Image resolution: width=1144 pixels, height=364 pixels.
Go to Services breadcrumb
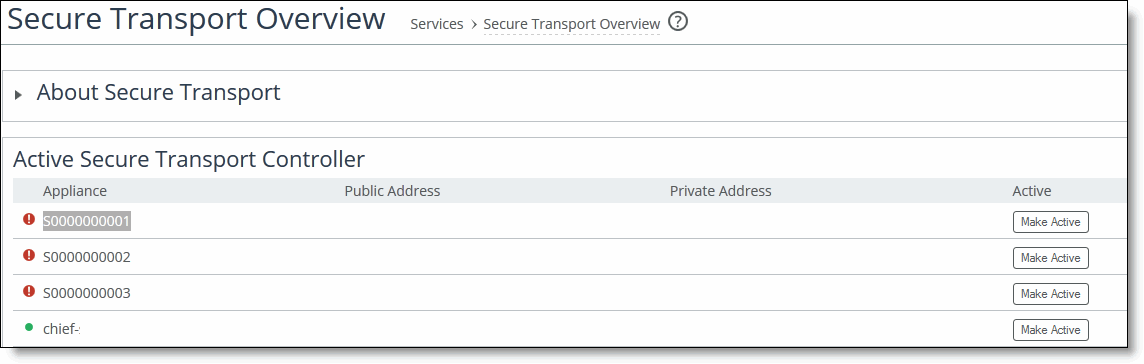pos(436,24)
